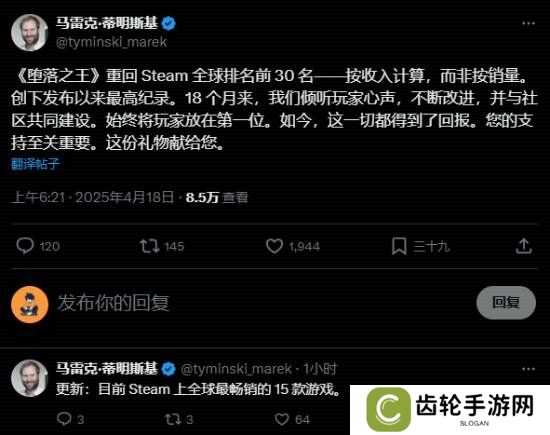Repost the update reply showing 3 reposts
This screenshot has height=435, width=550.
[172, 419]
